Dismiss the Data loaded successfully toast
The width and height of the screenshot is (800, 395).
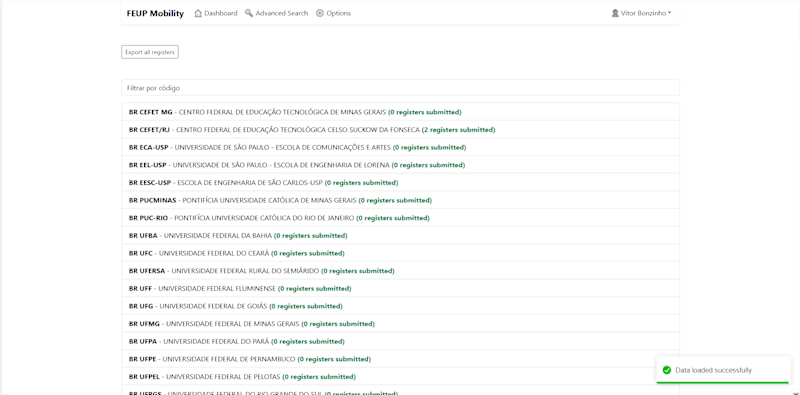point(723,370)
